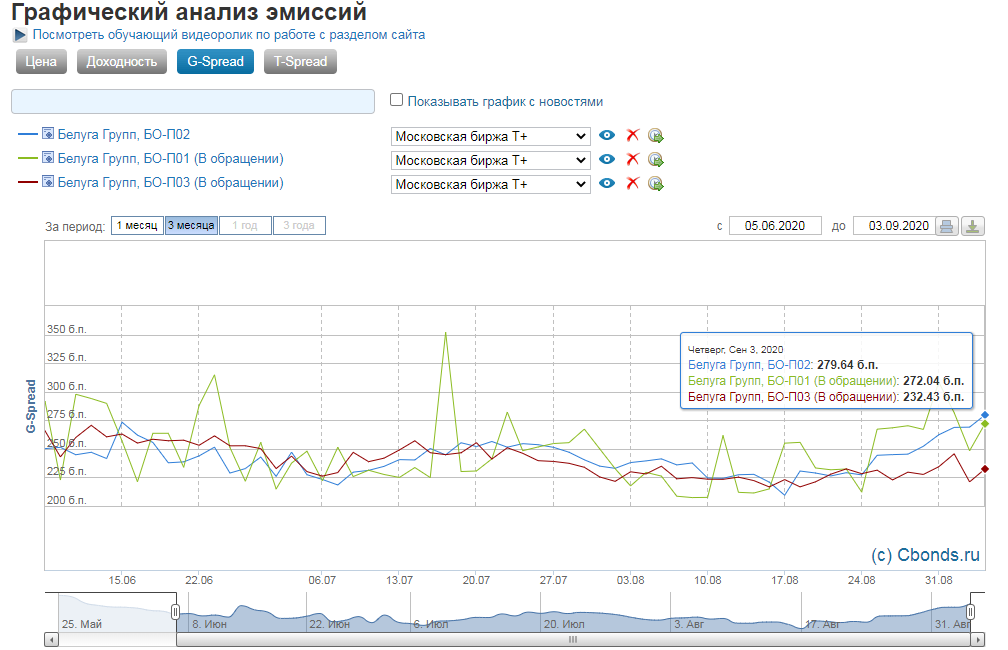The image size is (1008, 650).
Task: Toggle visibility eye for БО-П02 line
Action: coord(607,135)
